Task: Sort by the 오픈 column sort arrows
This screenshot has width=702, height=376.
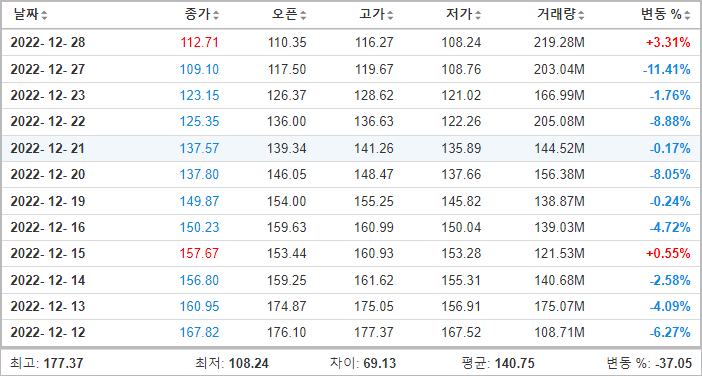Action: click(x=304, y=16)
